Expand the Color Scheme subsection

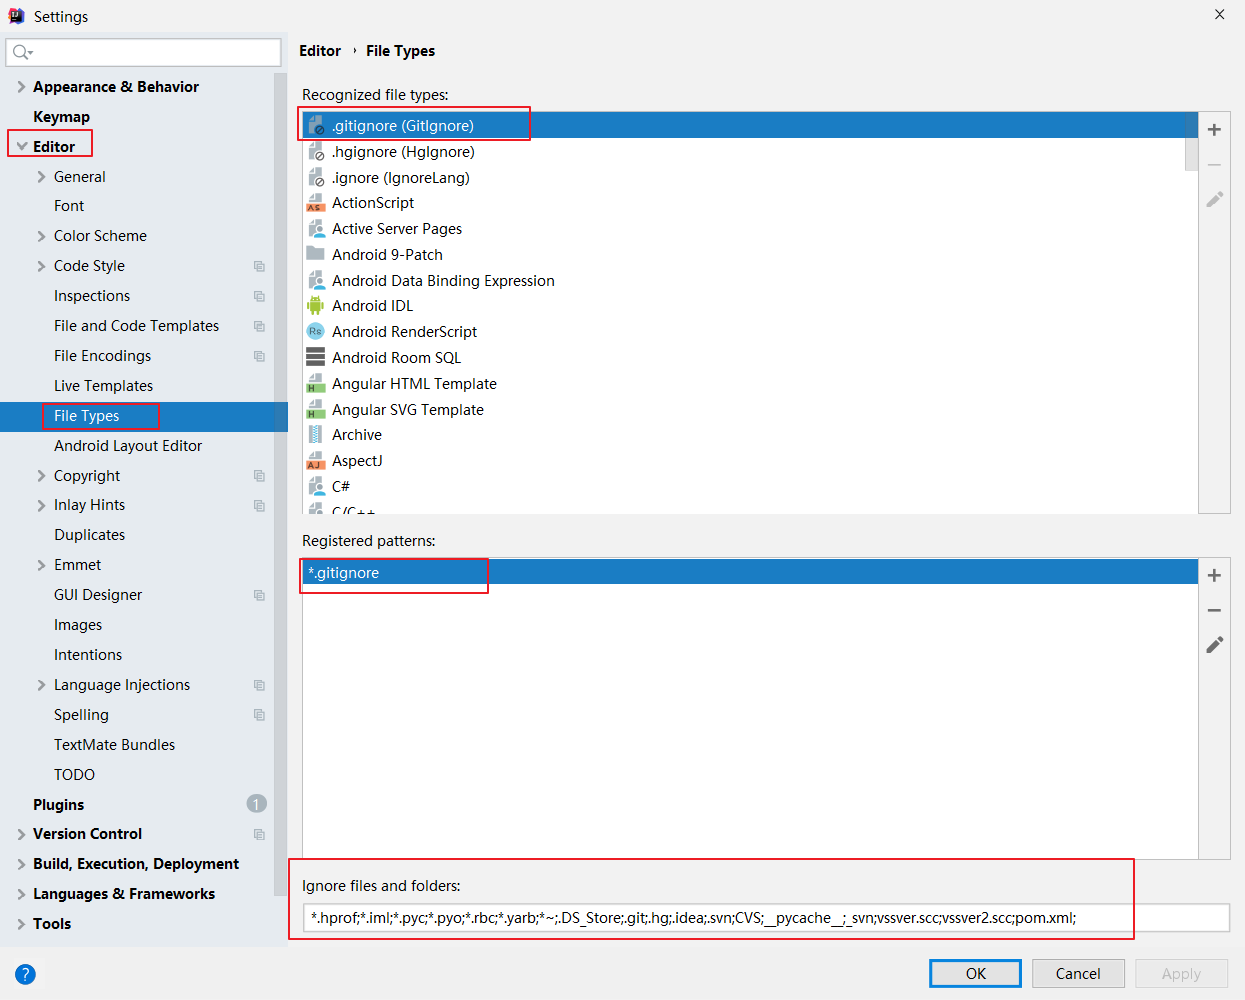[x=41, y=236]
